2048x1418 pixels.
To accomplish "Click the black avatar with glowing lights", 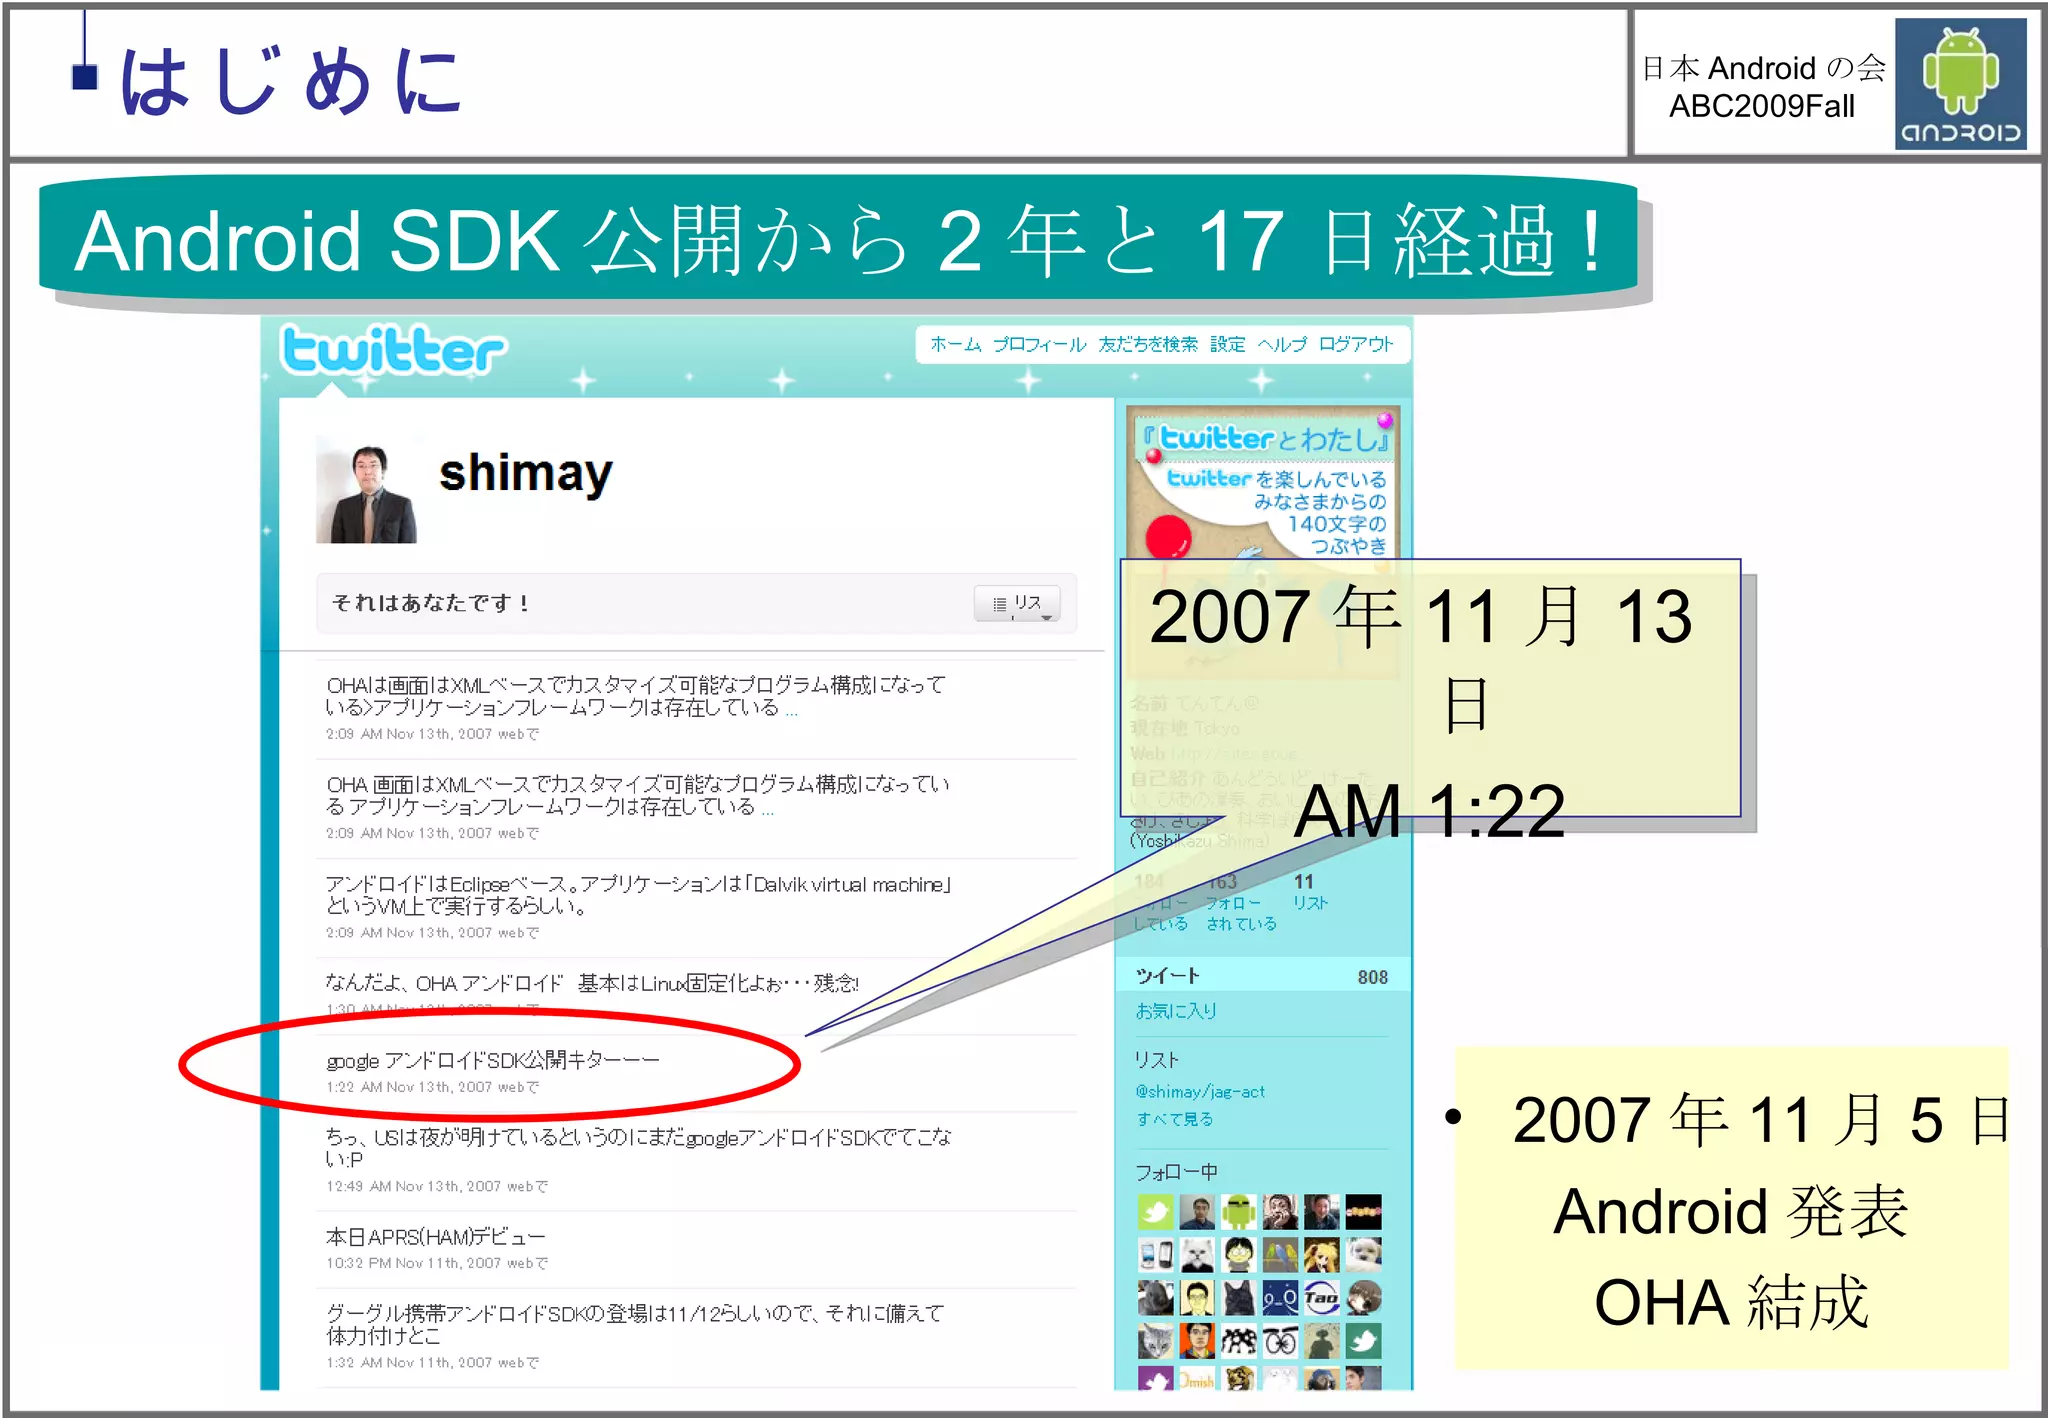I will click(1363, 1212).
